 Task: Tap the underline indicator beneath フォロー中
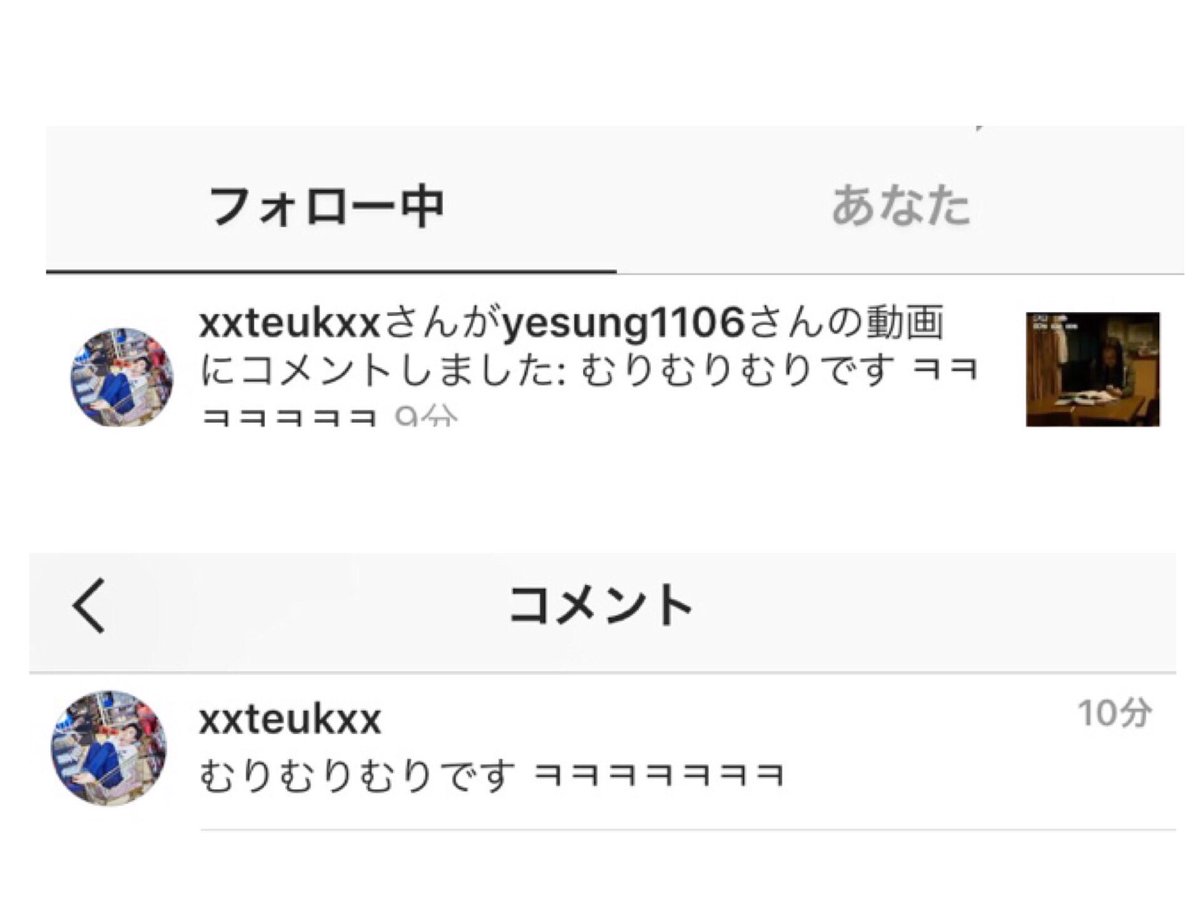(x=331, y=270)
